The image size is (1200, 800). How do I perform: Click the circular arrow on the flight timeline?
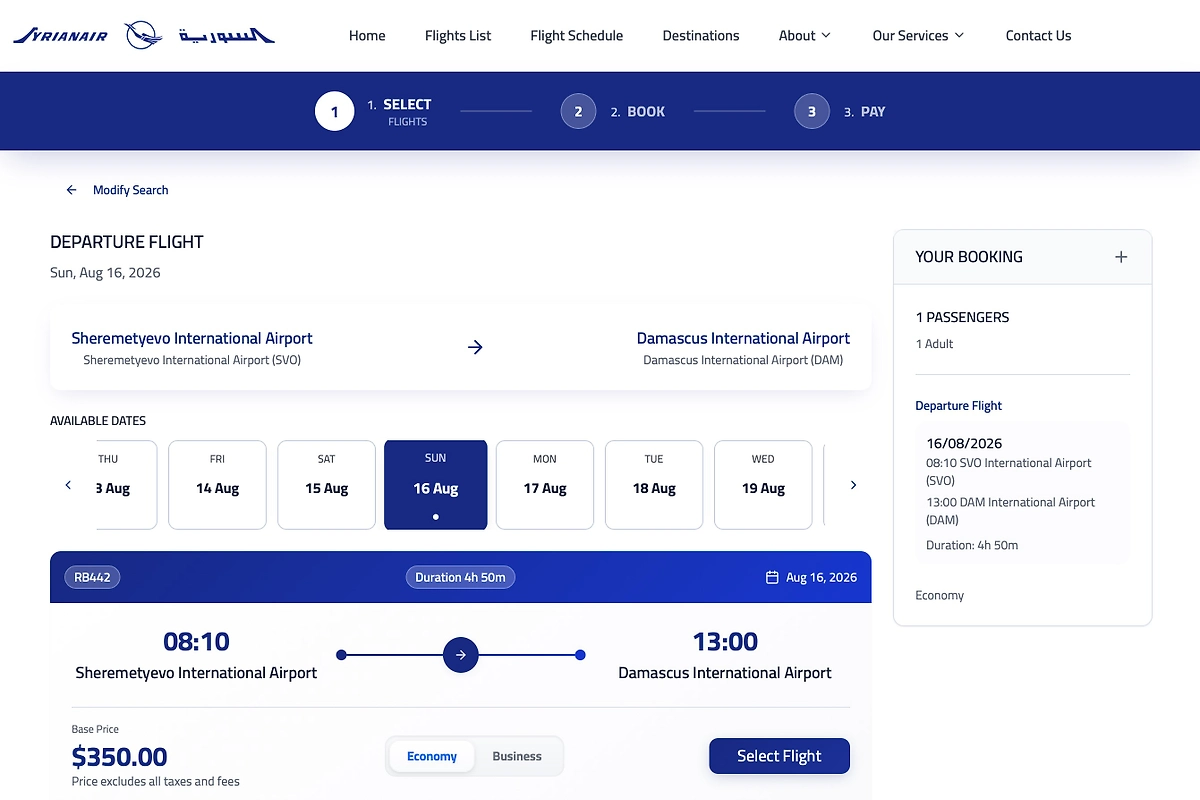pyautogui.click(x=461, y=655)
